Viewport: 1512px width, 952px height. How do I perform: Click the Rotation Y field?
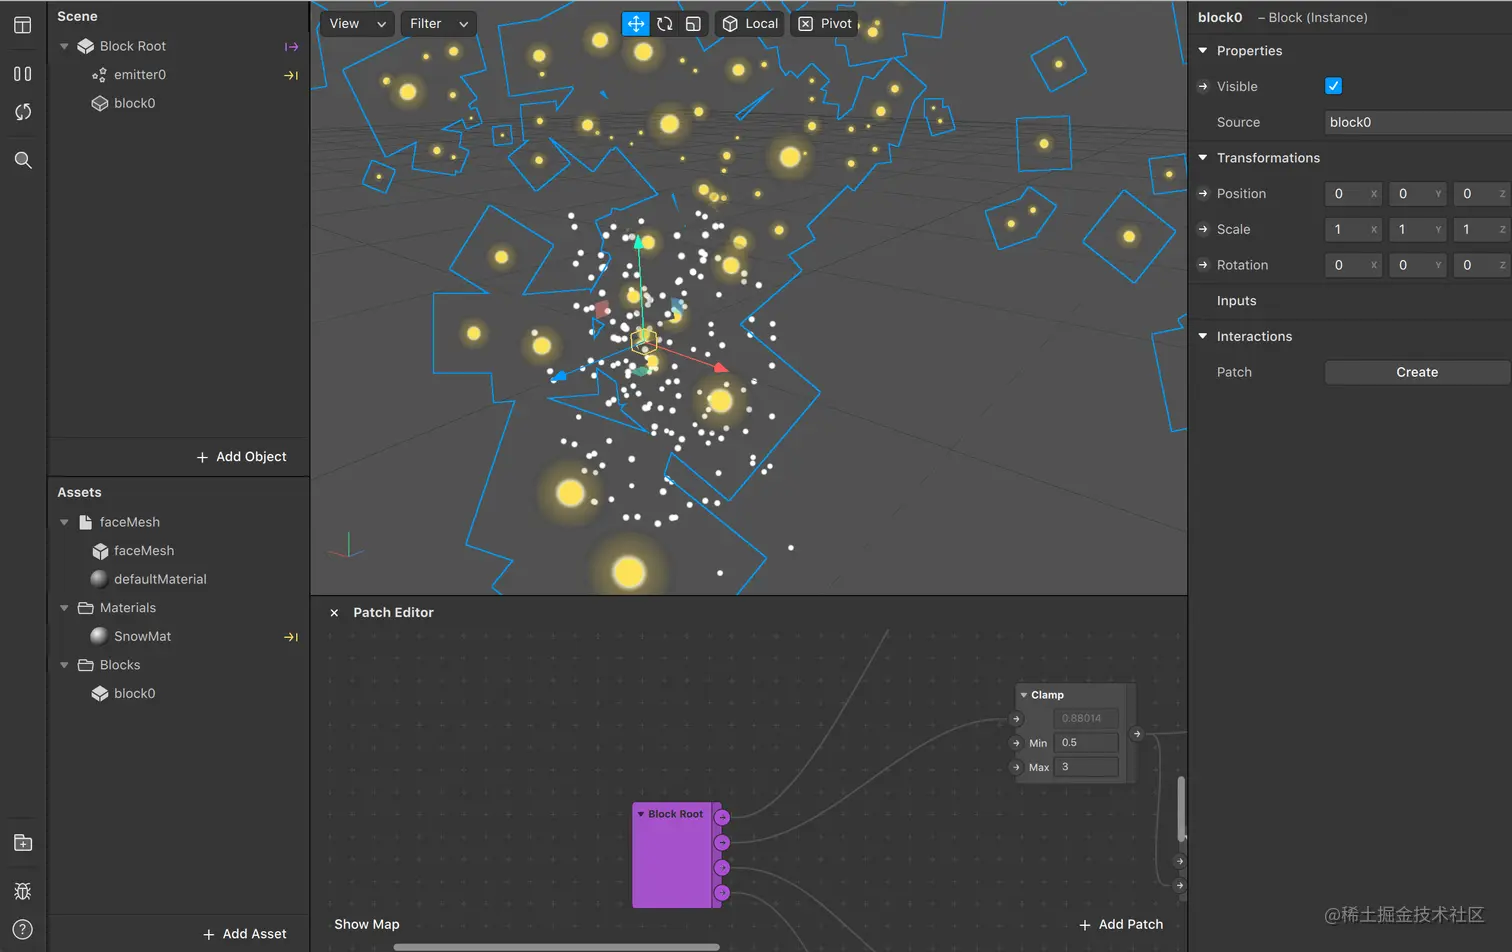pos(1417,265)
